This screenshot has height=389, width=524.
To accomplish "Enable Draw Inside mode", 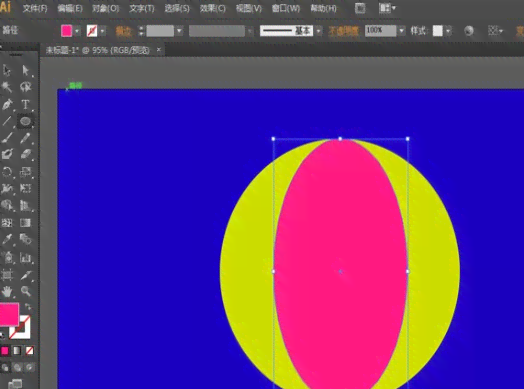I will [x=30, y=368].
